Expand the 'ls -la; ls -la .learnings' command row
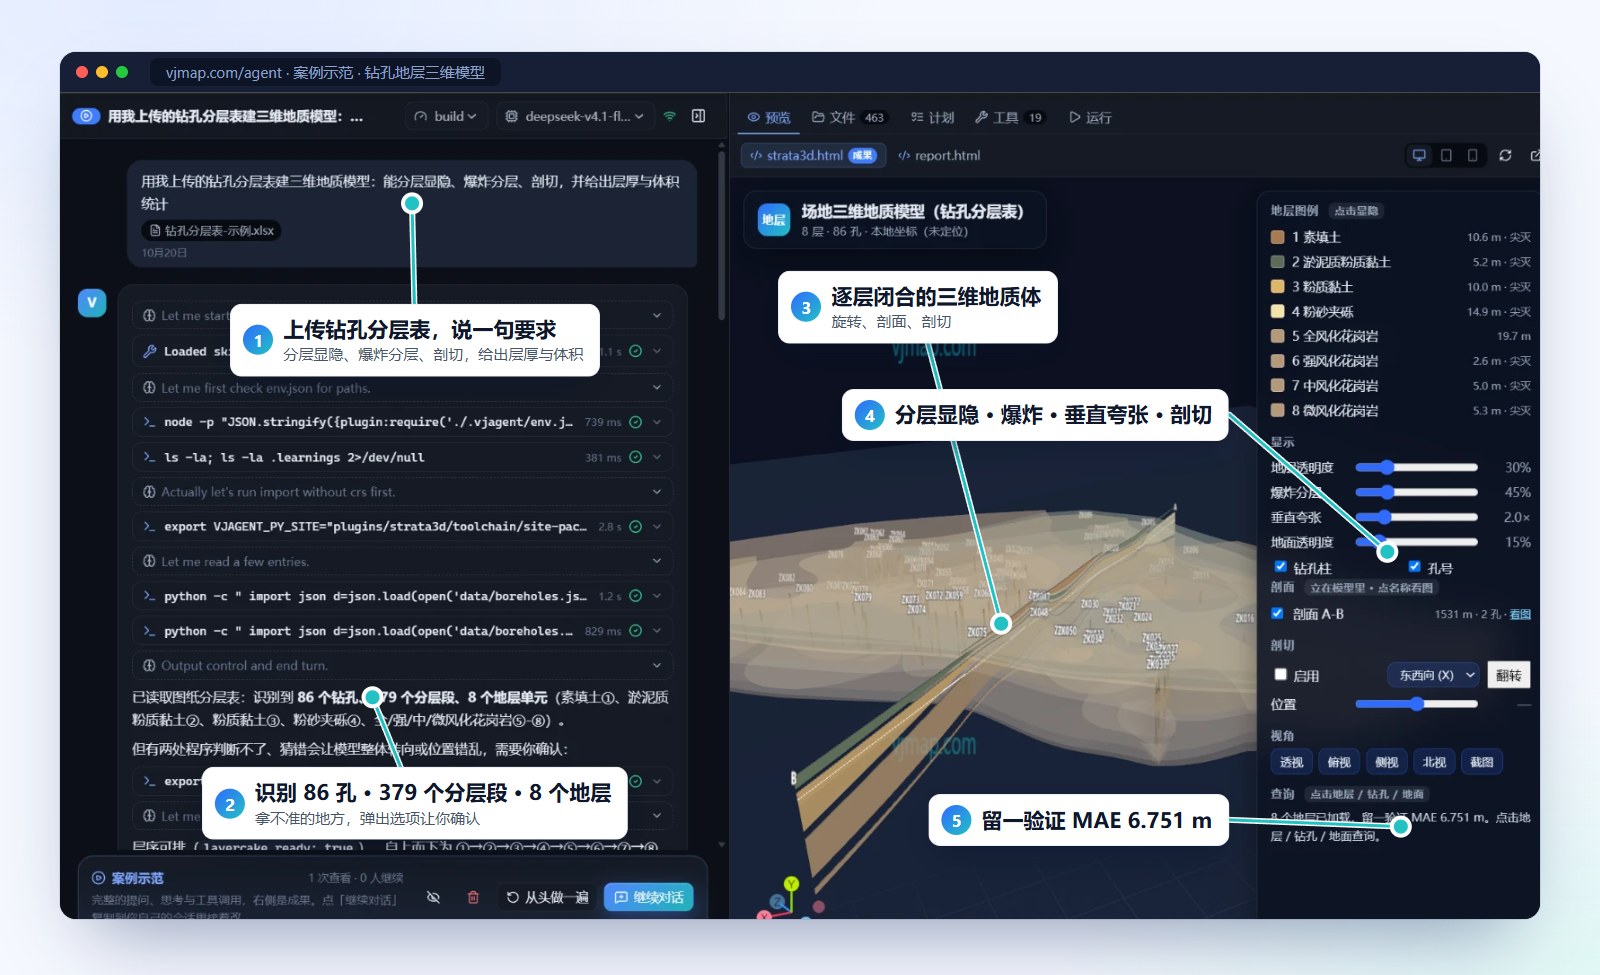The width and height of the screenshot is (1600, 975). (402, 457)
